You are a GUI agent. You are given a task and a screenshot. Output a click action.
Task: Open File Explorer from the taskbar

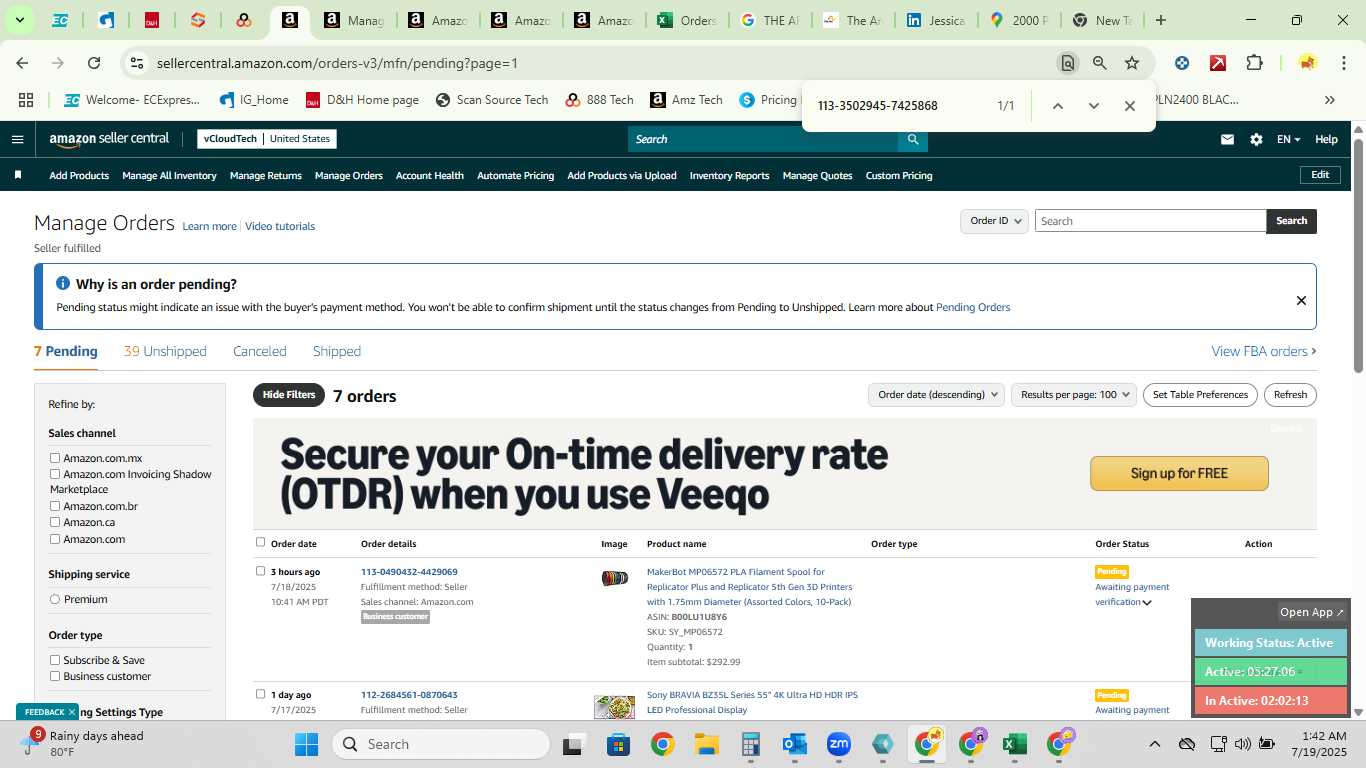click(x=707, y=744)
